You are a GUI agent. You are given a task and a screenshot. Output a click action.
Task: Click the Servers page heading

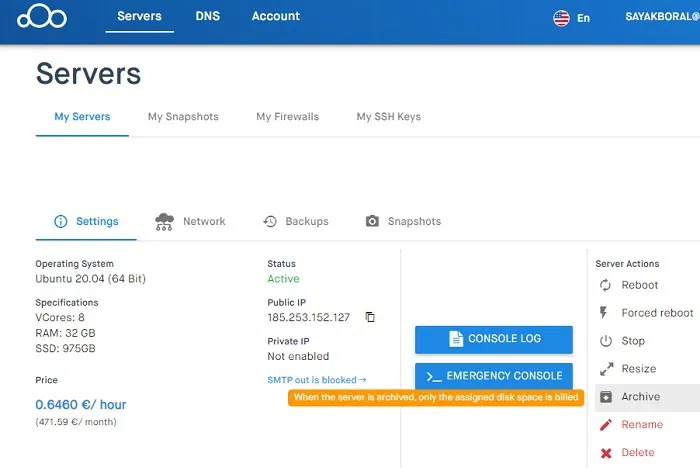tap(88, 74)
